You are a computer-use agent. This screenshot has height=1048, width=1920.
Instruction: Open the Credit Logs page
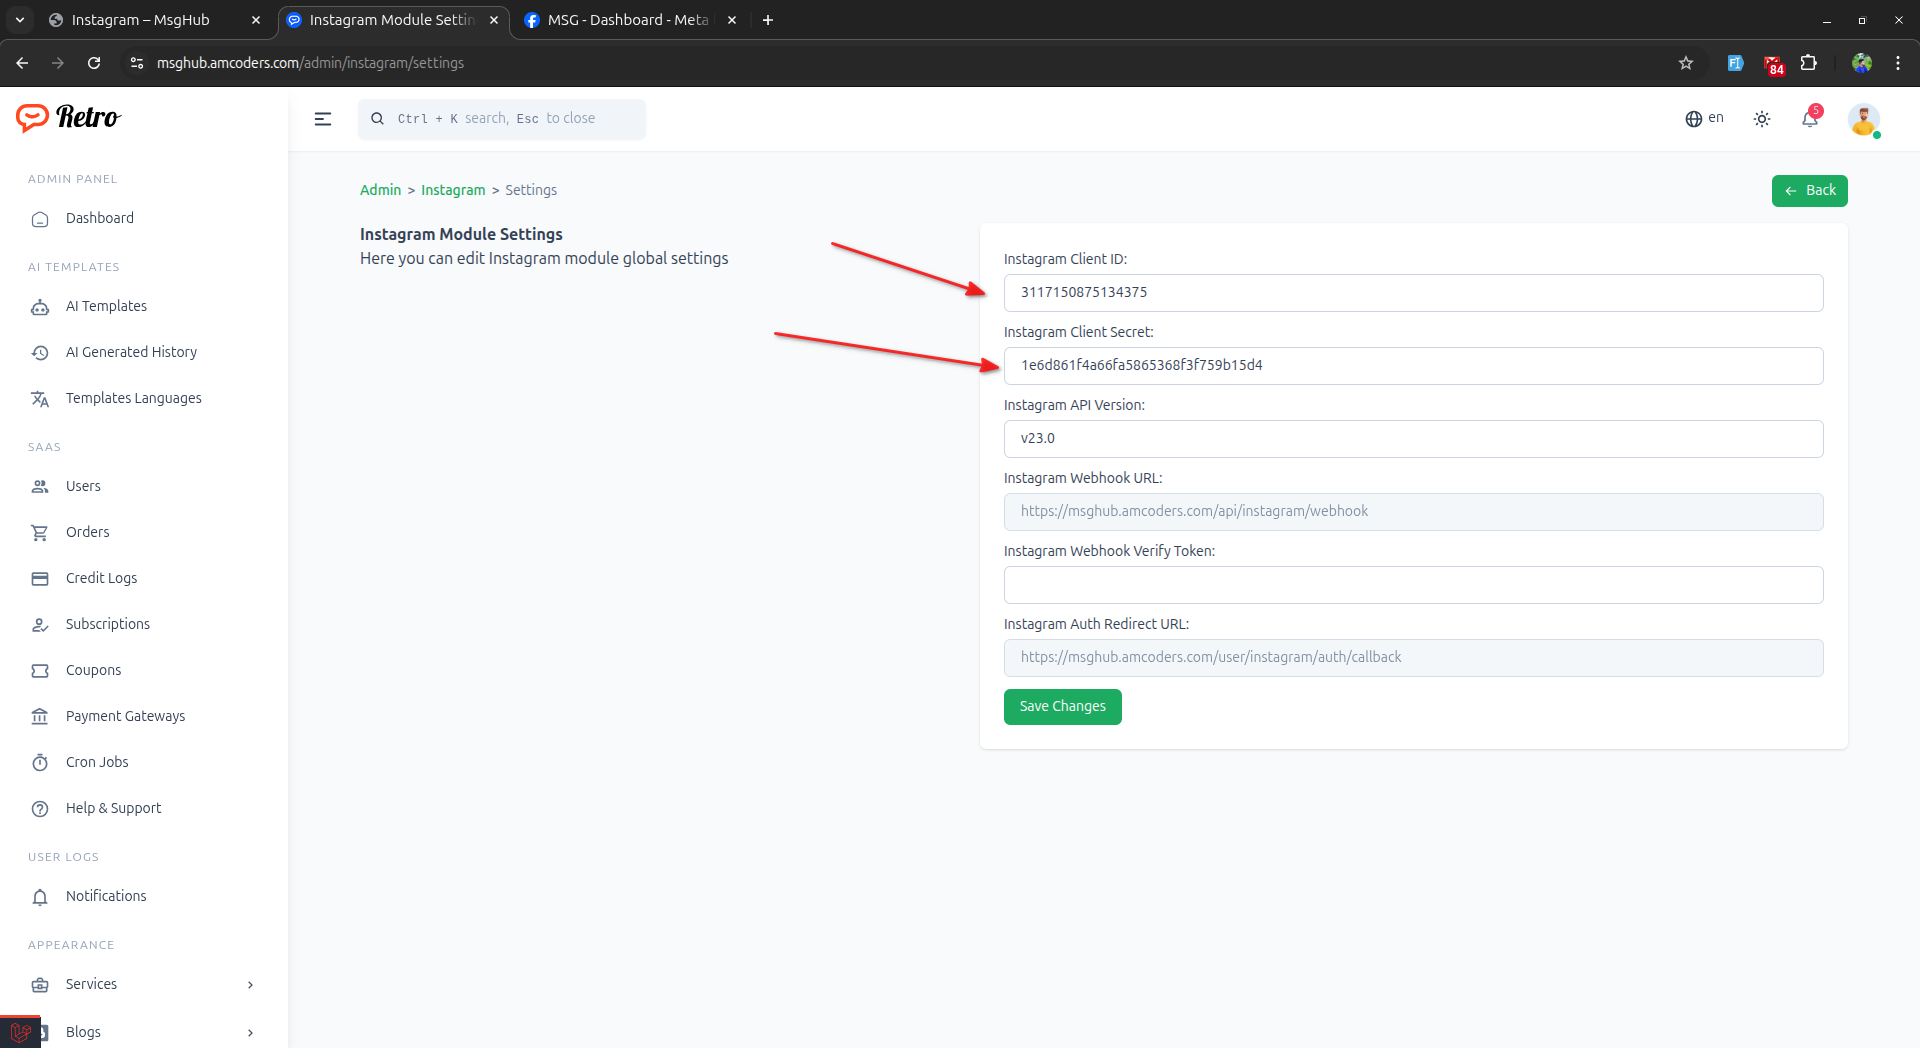tap(101, 578)
